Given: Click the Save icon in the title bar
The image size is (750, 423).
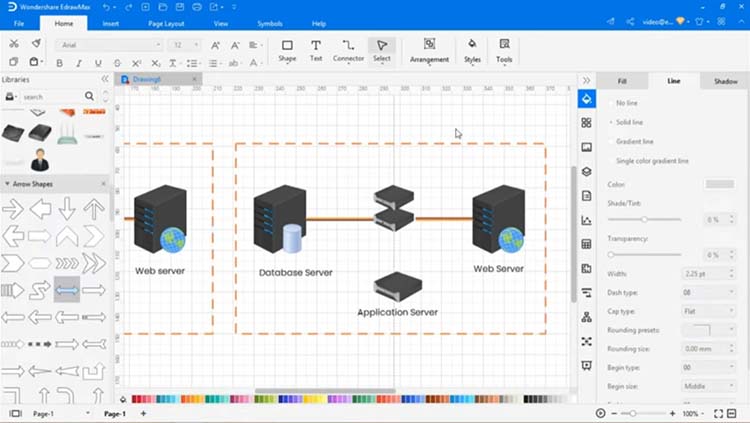Looking at the screenshot, I should point(180,7).
